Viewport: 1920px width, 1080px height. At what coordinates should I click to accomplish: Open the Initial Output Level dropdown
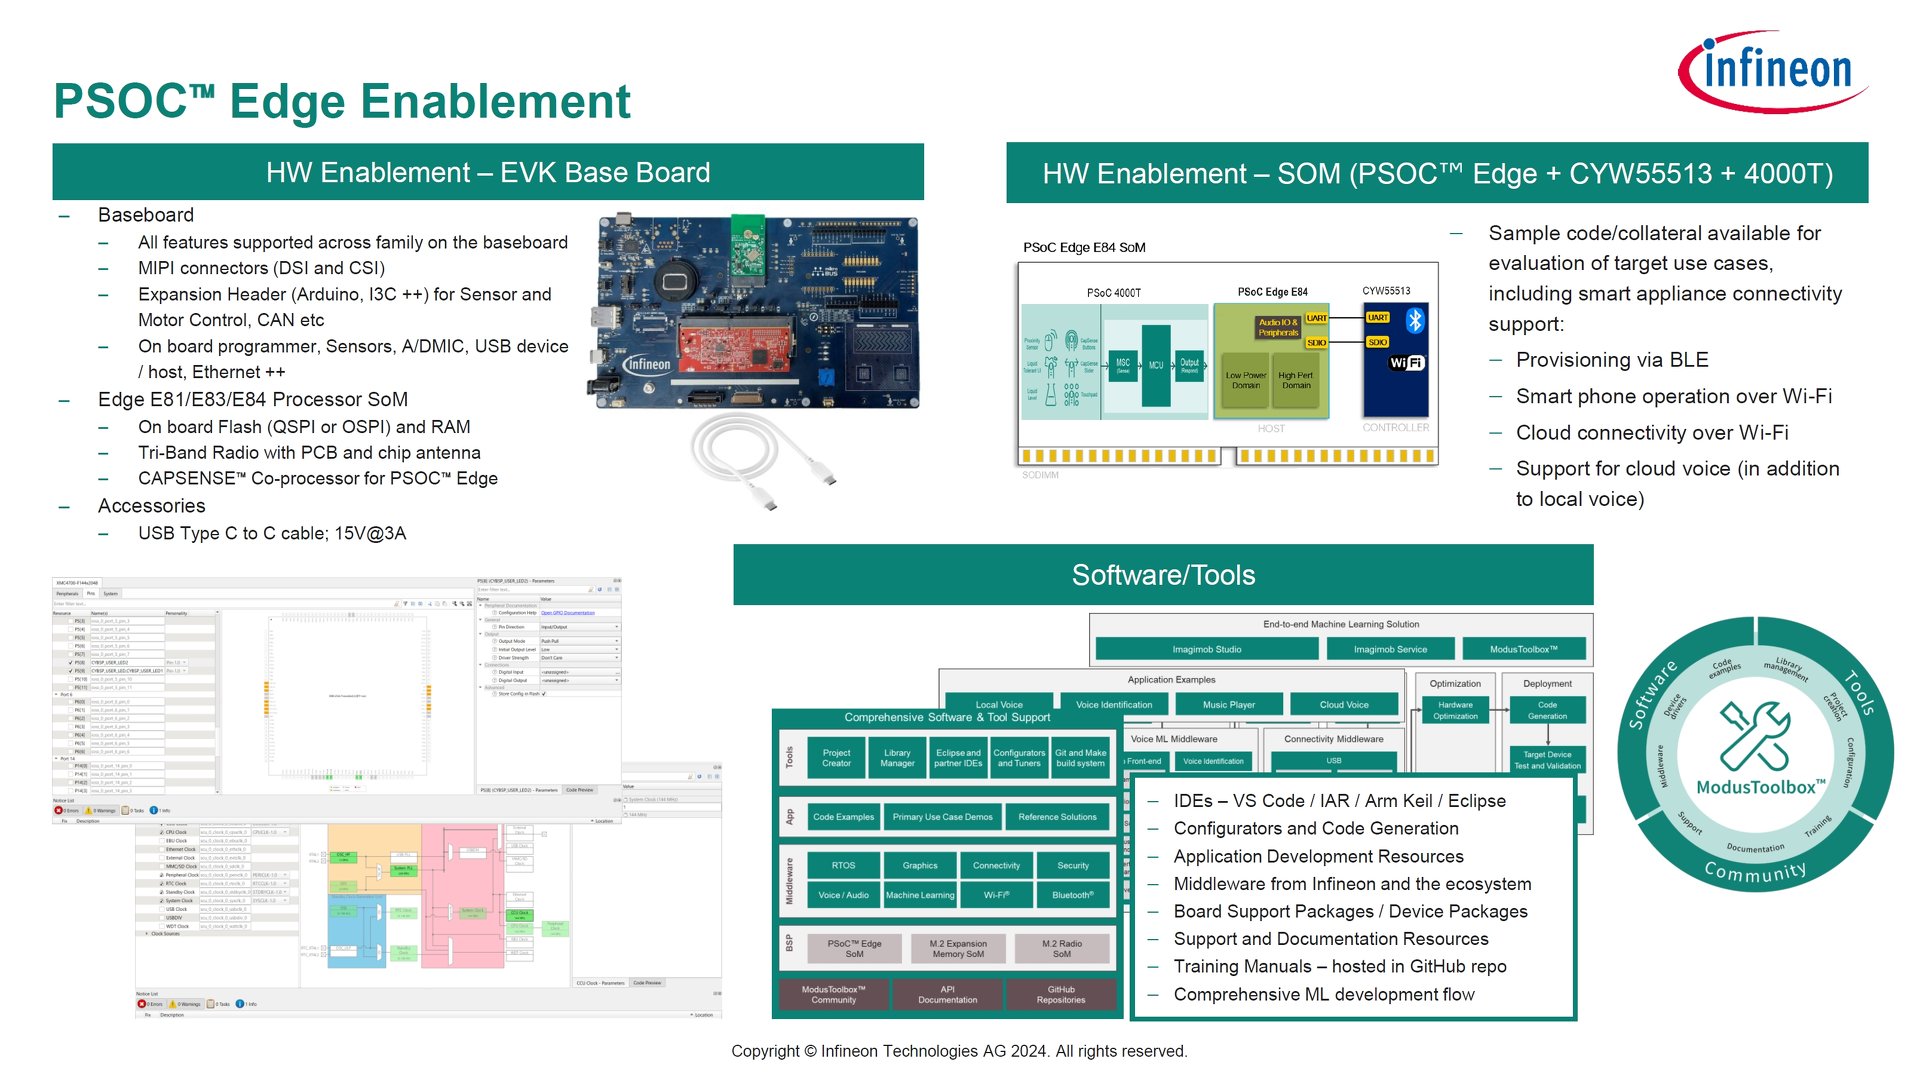tap(580, 650)
